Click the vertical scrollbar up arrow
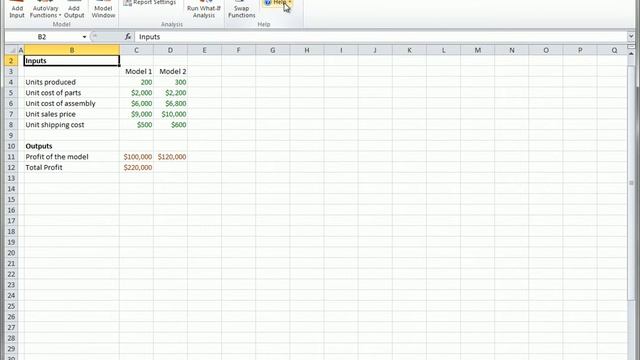 pos(631,53)
